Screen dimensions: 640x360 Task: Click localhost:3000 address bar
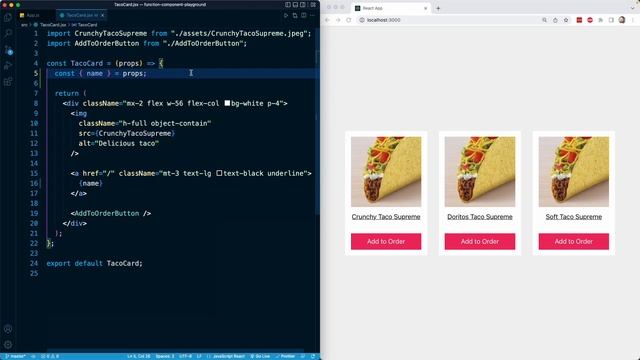(449, 20)
